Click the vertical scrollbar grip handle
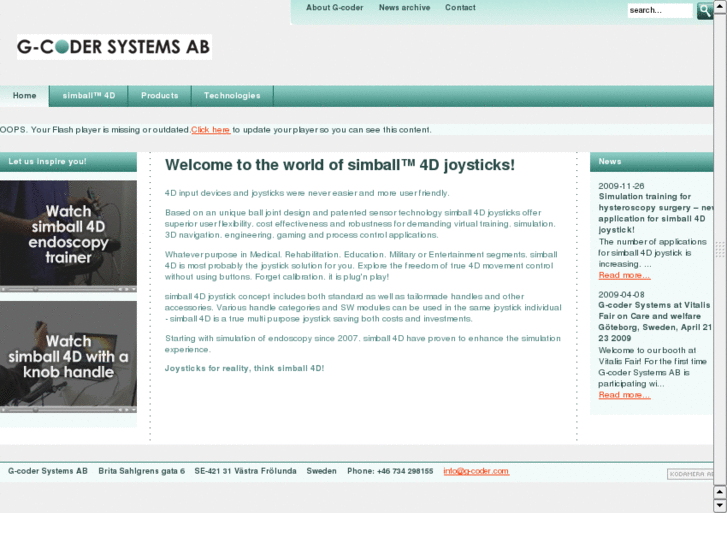Image resolution: width=727 pixels, height=545 pixels. [720, 250]
